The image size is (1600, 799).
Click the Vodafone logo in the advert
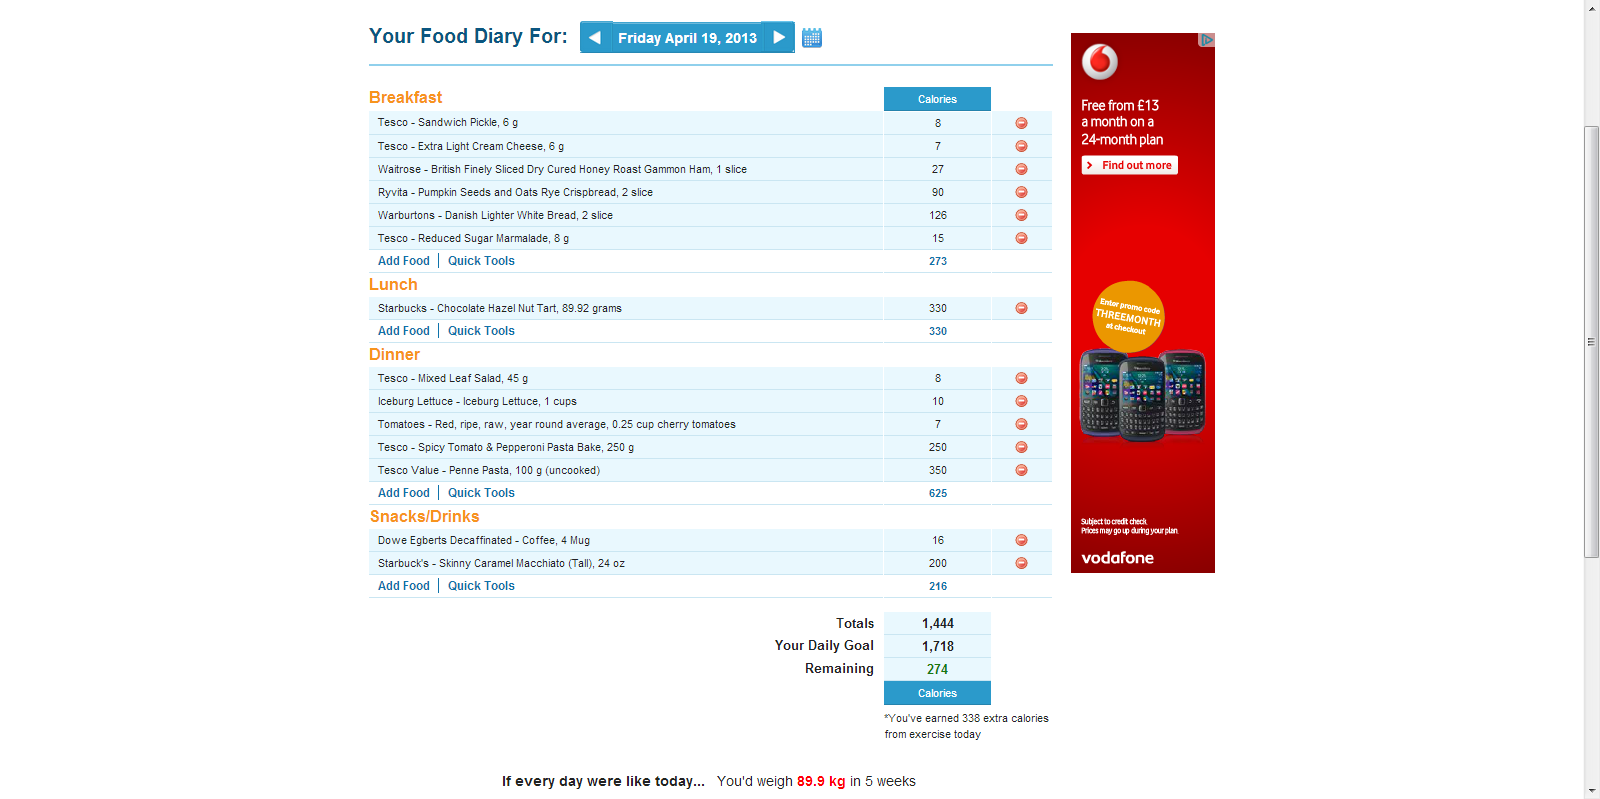1099,62
